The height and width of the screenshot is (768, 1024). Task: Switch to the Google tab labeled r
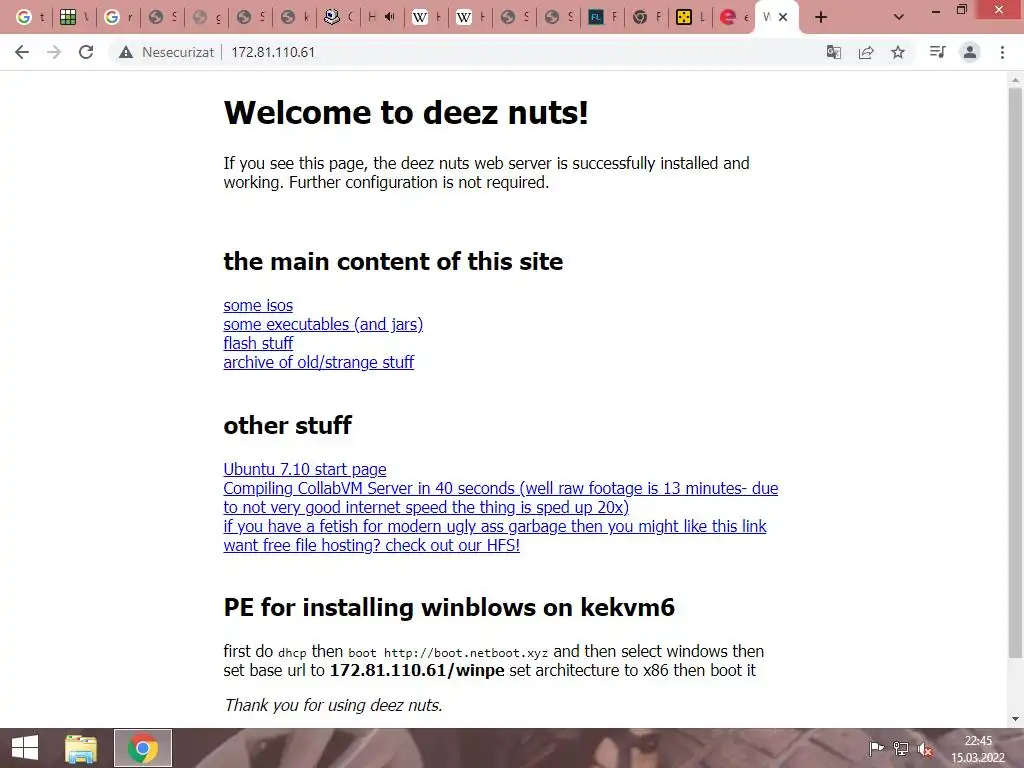[x=118, y=17]
